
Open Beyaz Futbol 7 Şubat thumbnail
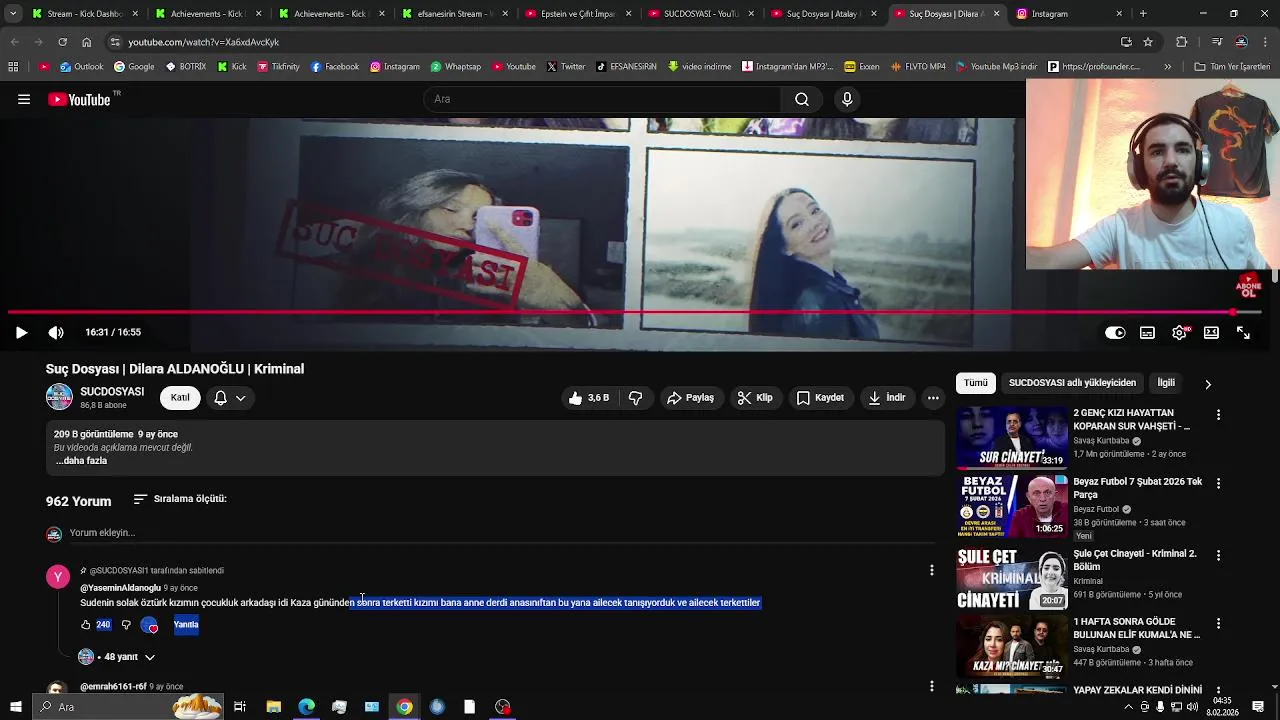1012,506
